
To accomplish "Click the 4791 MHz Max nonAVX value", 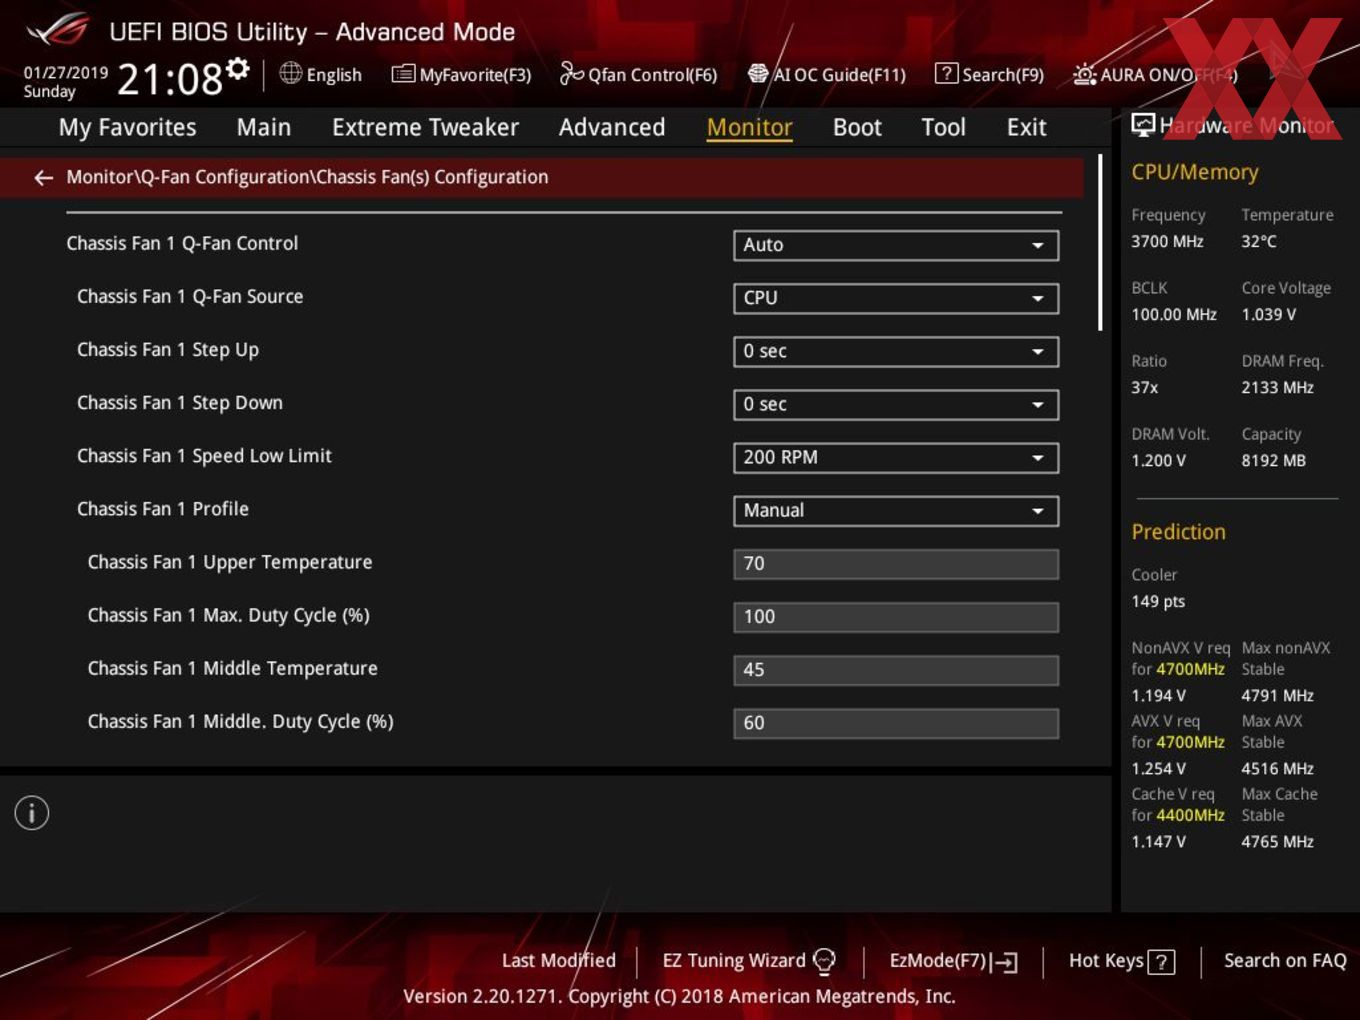I will coord(1277,695).
